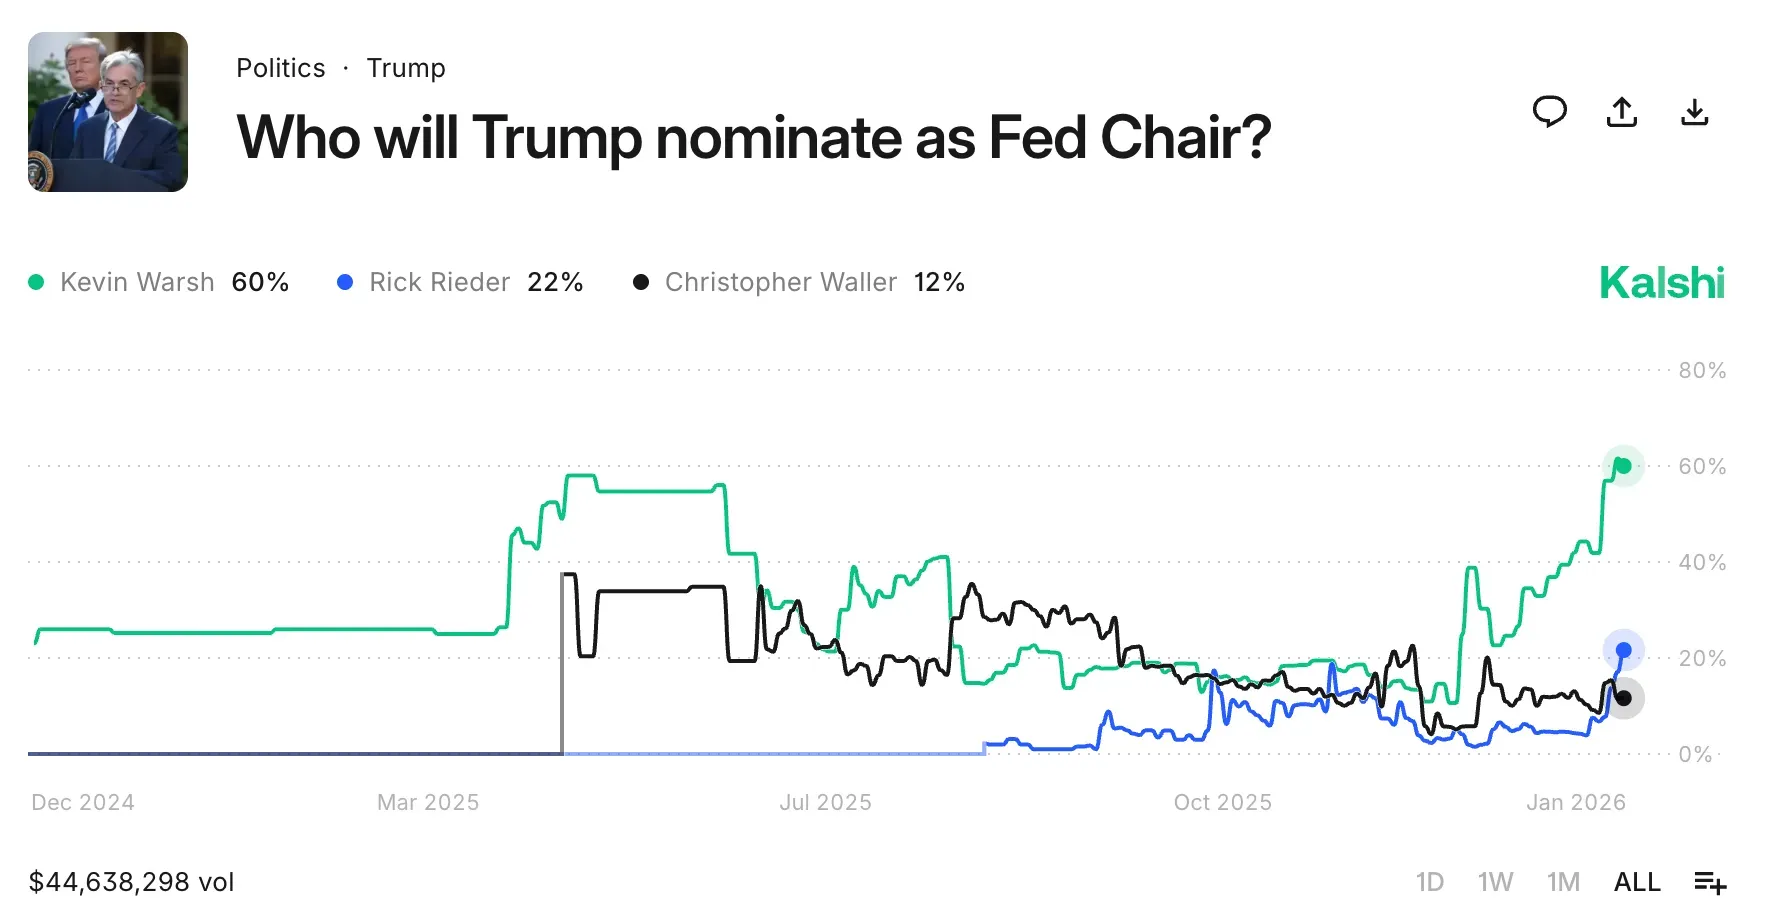
Task: Select the 1M range option
Action: (x=1565, y=881)
